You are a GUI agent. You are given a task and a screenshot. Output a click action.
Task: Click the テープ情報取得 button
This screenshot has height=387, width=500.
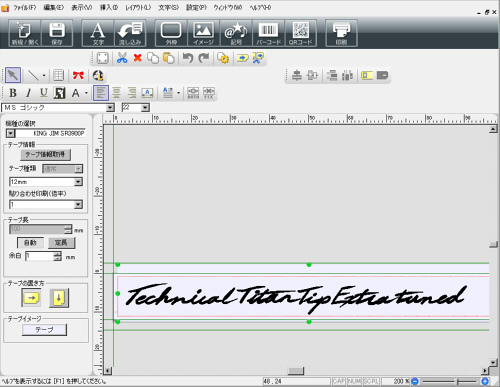[45, 154]
